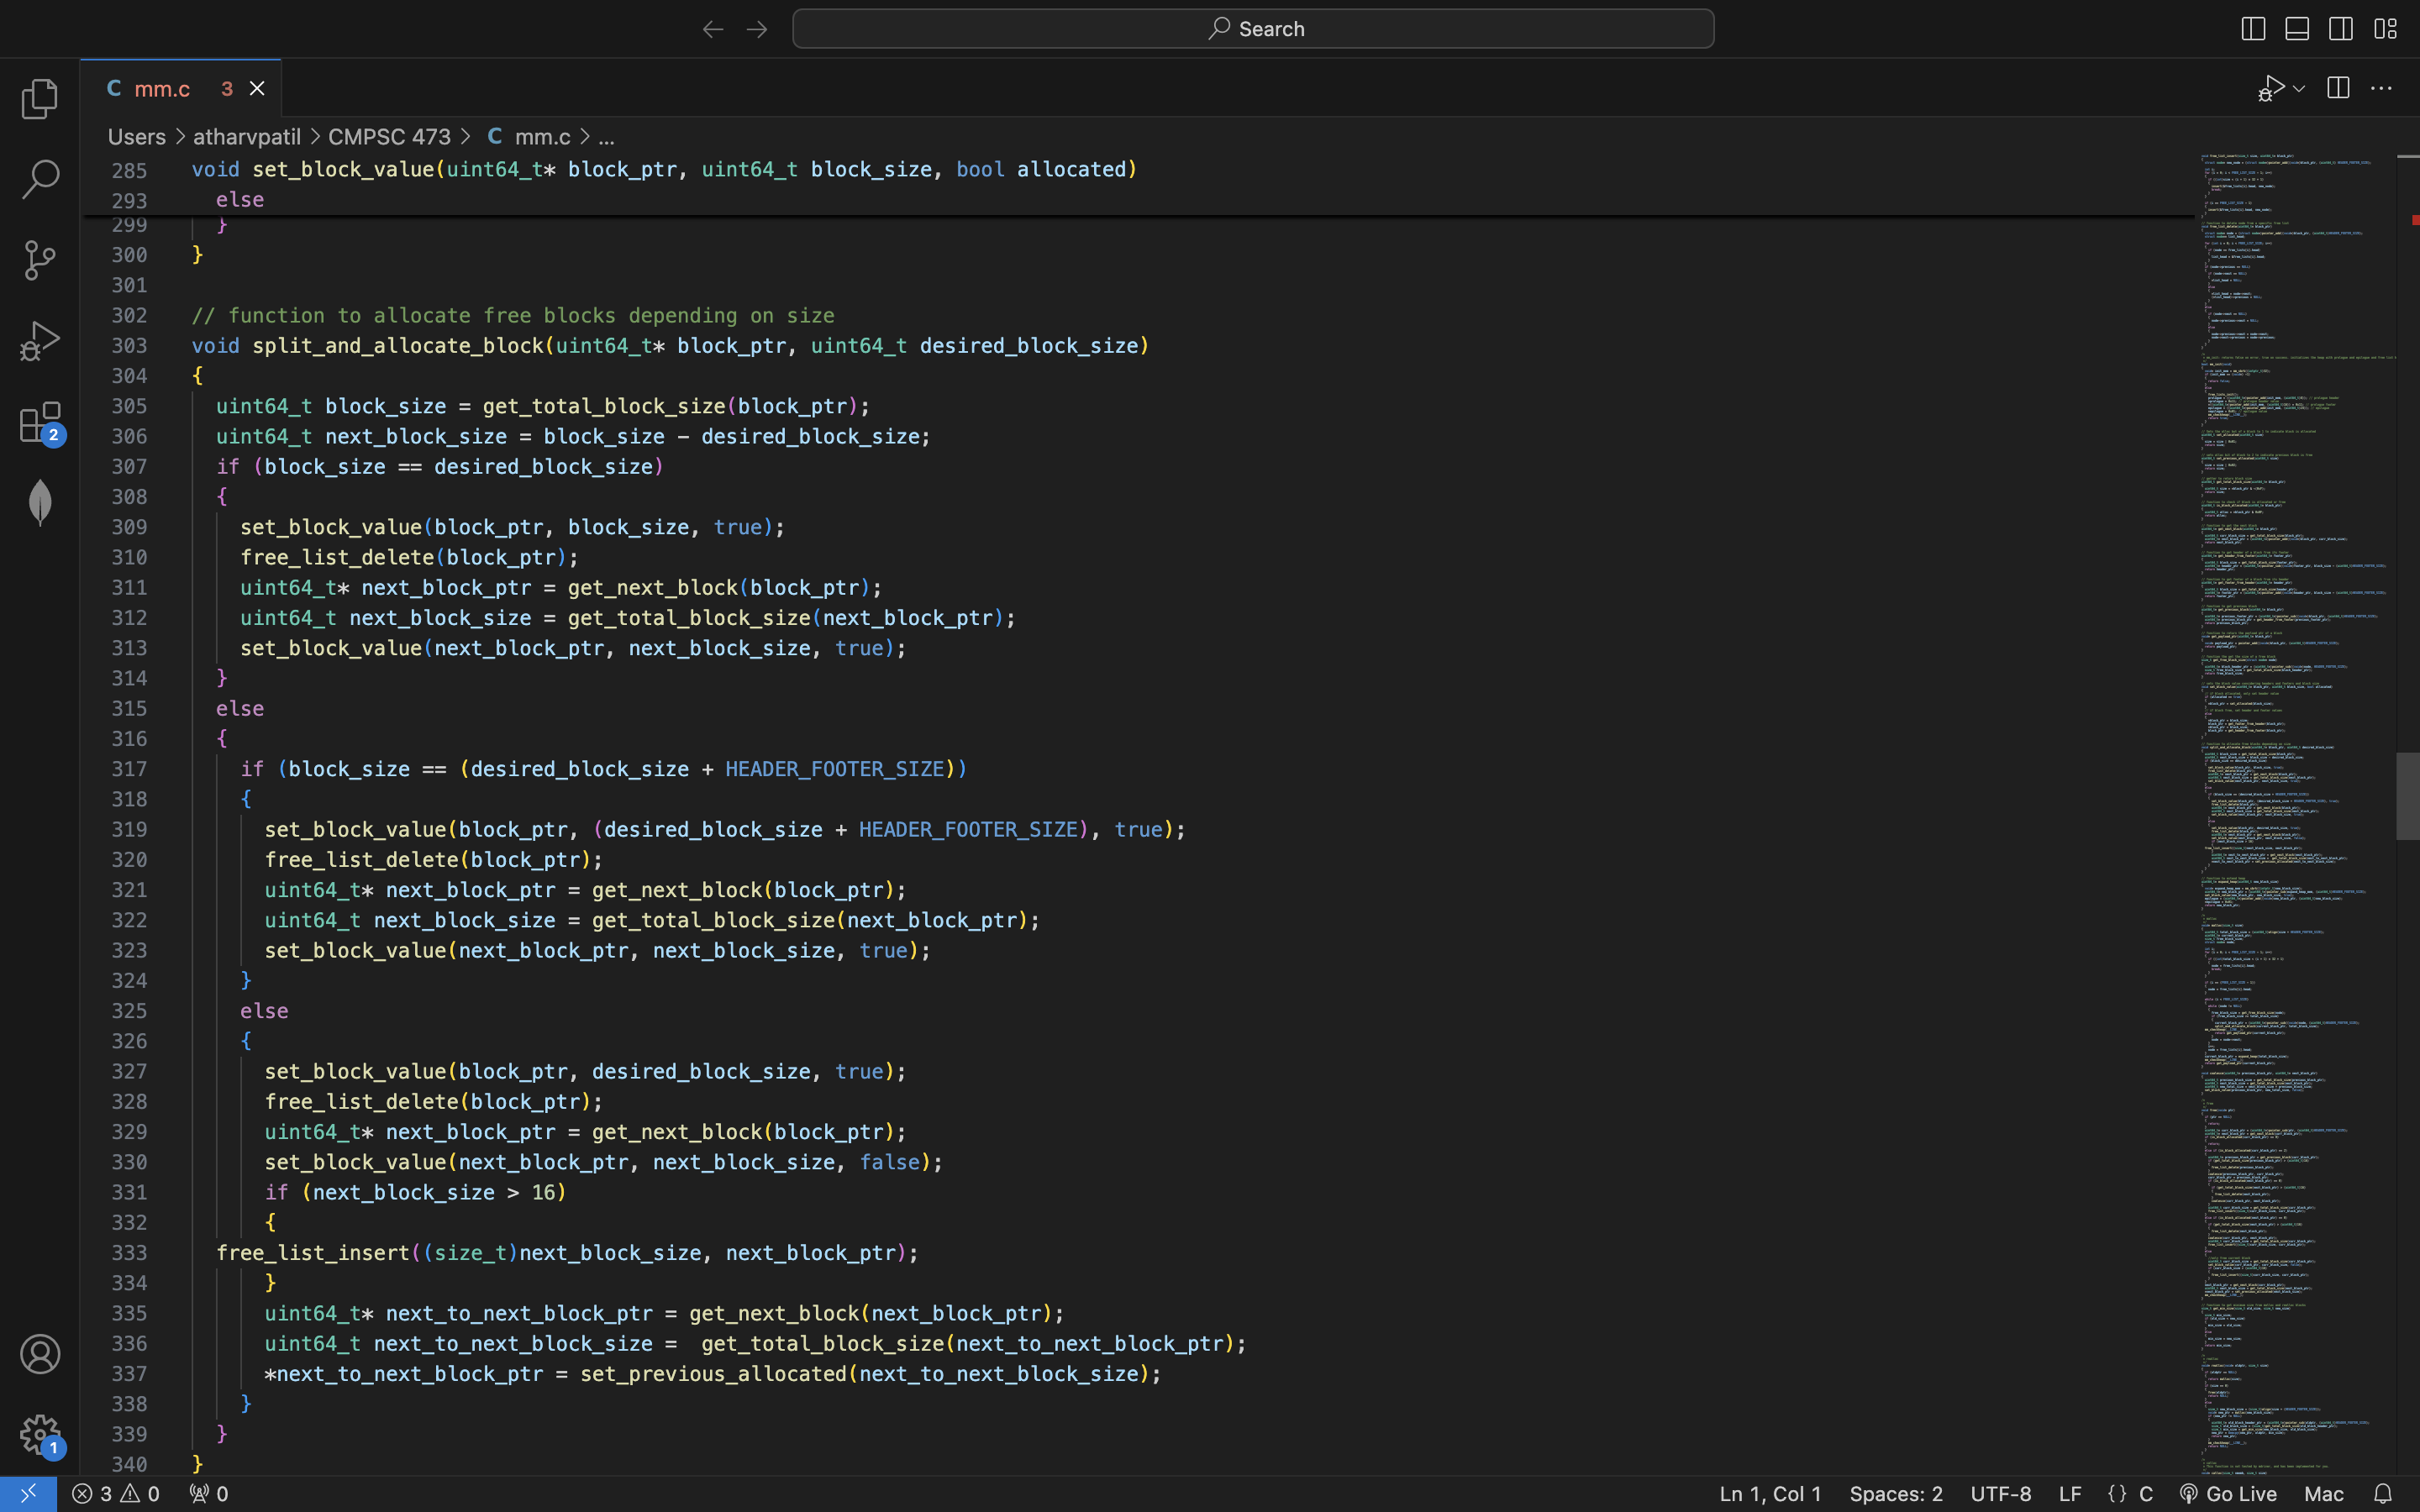Open the Explorer view in activity bar
2420x1512 pixels.
coord(40,98)
